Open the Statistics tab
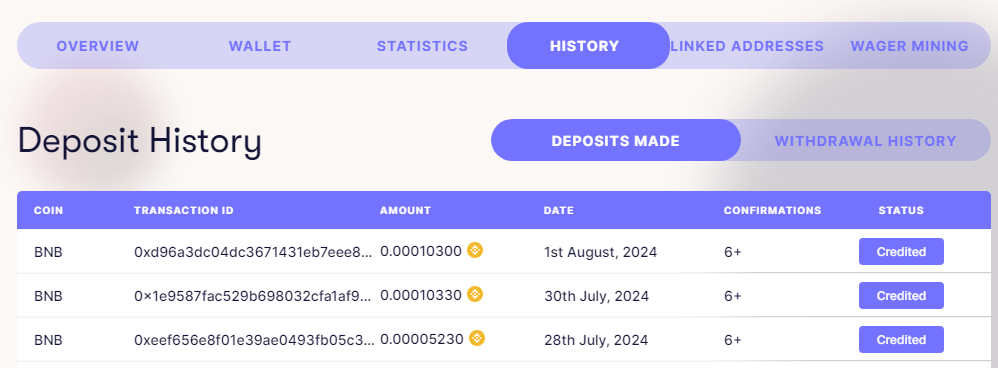 point(422,46)
